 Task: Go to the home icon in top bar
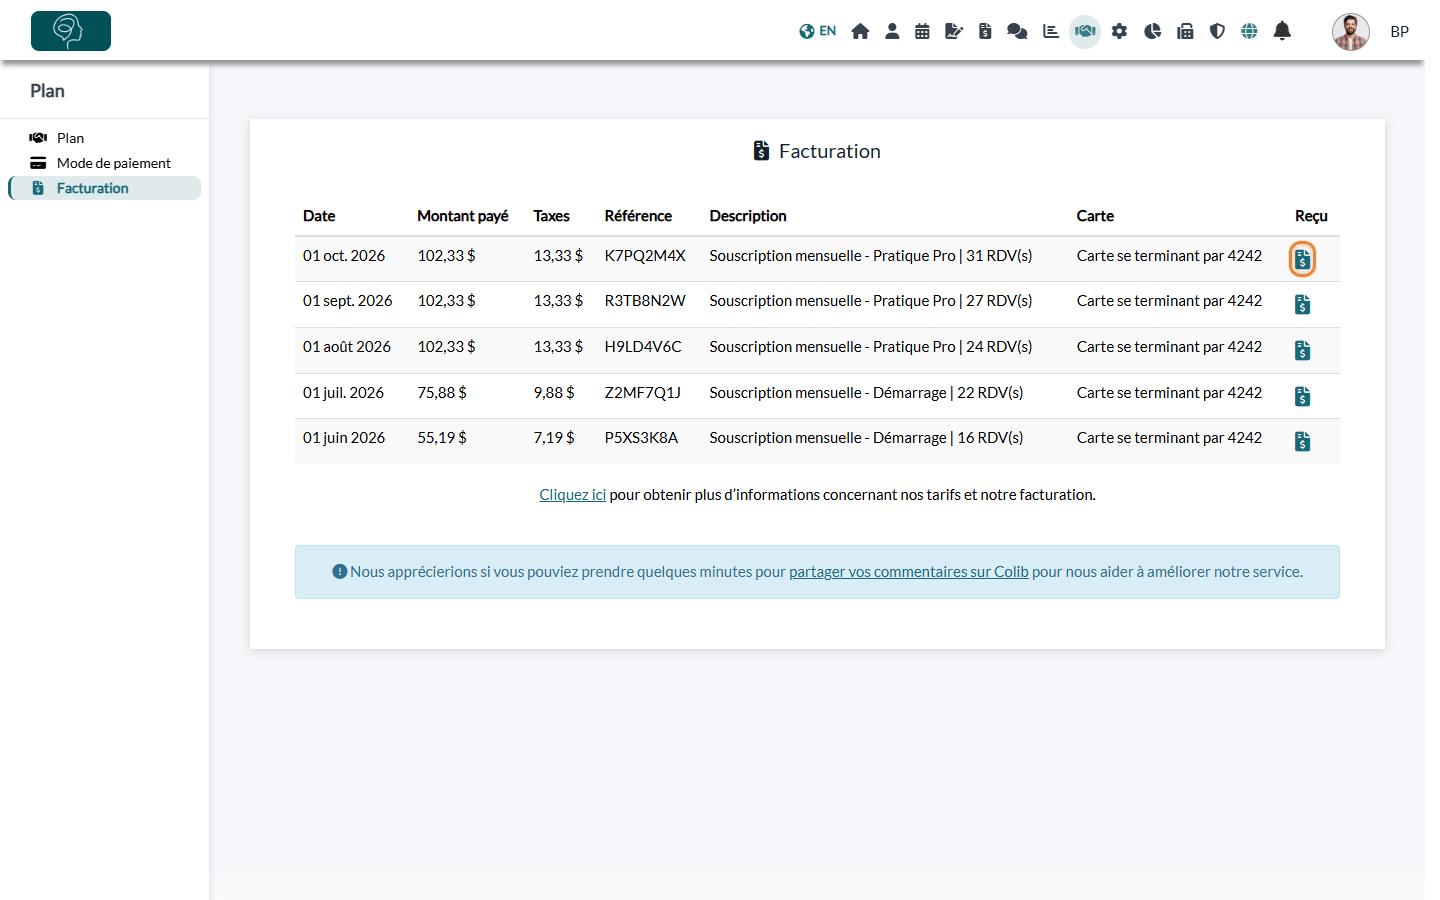(x=860, y=31)
